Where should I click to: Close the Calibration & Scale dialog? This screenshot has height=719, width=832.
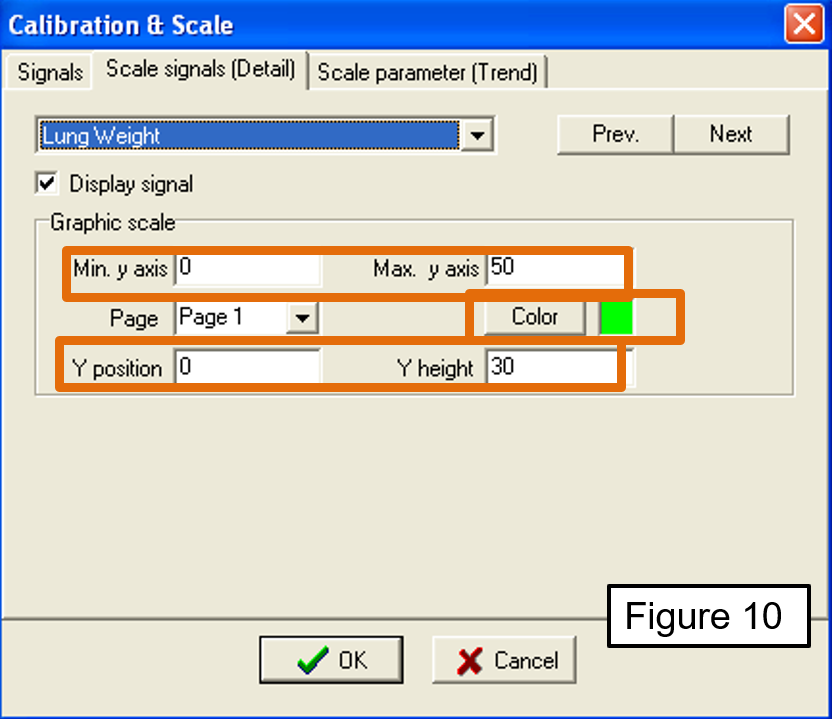(804, 23)
